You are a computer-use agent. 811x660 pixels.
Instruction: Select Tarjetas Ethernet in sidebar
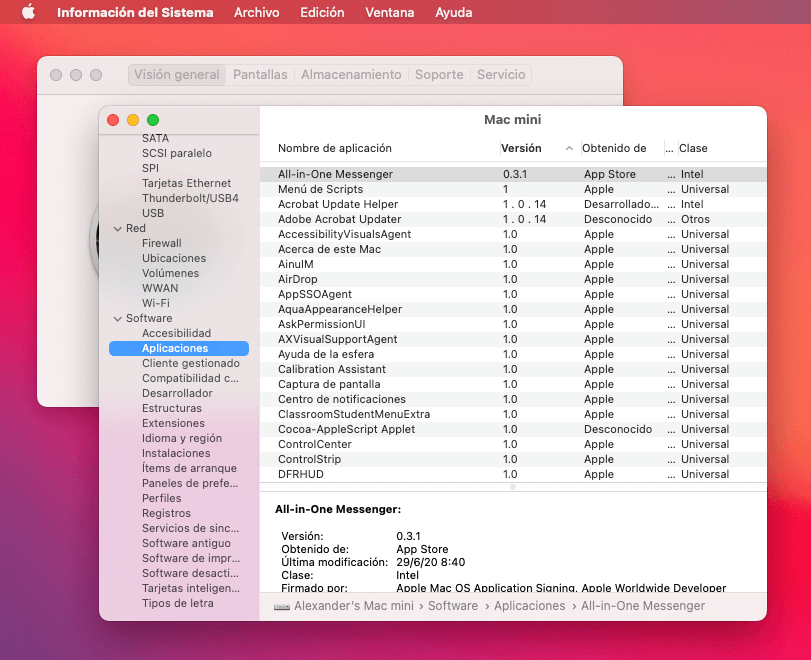[186, 184]
